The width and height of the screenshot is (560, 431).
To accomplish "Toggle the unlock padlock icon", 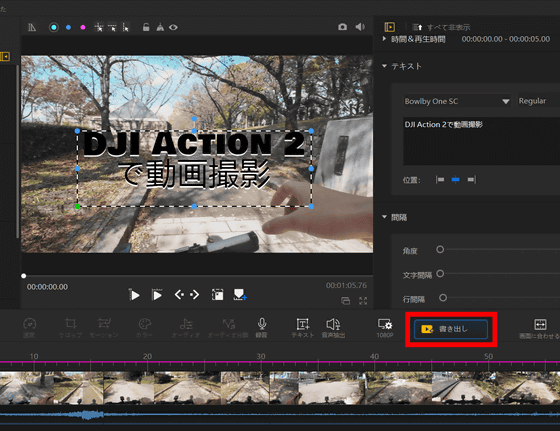I will coord(146,27).
